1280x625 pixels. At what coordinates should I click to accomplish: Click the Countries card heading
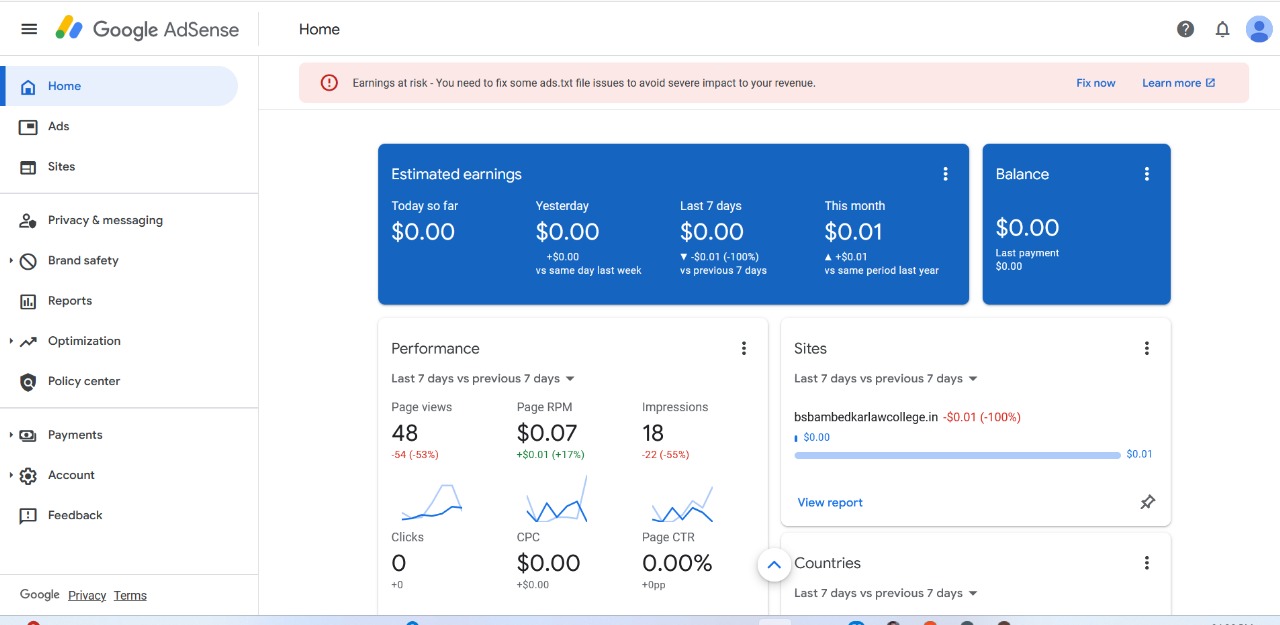point(827,563)
